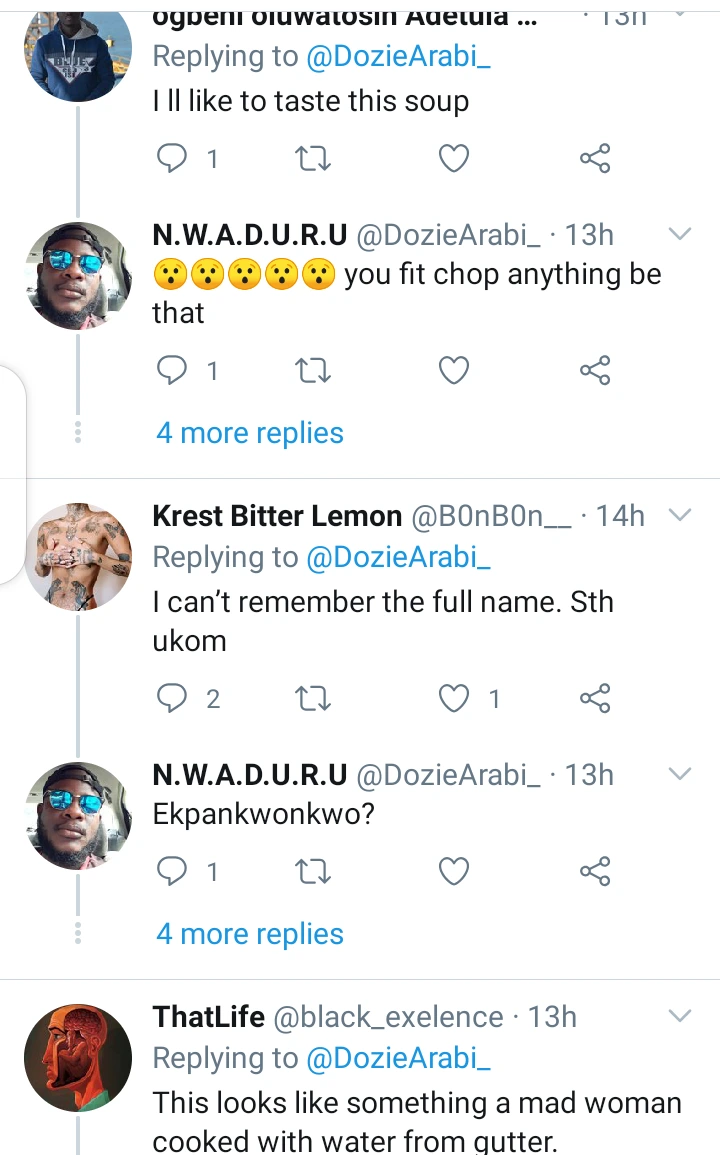Image resolution: width=720 pixels, height=1155 pixels.
Task: Like the "taste this soup" tweet
Action: (x=455, y=158)
